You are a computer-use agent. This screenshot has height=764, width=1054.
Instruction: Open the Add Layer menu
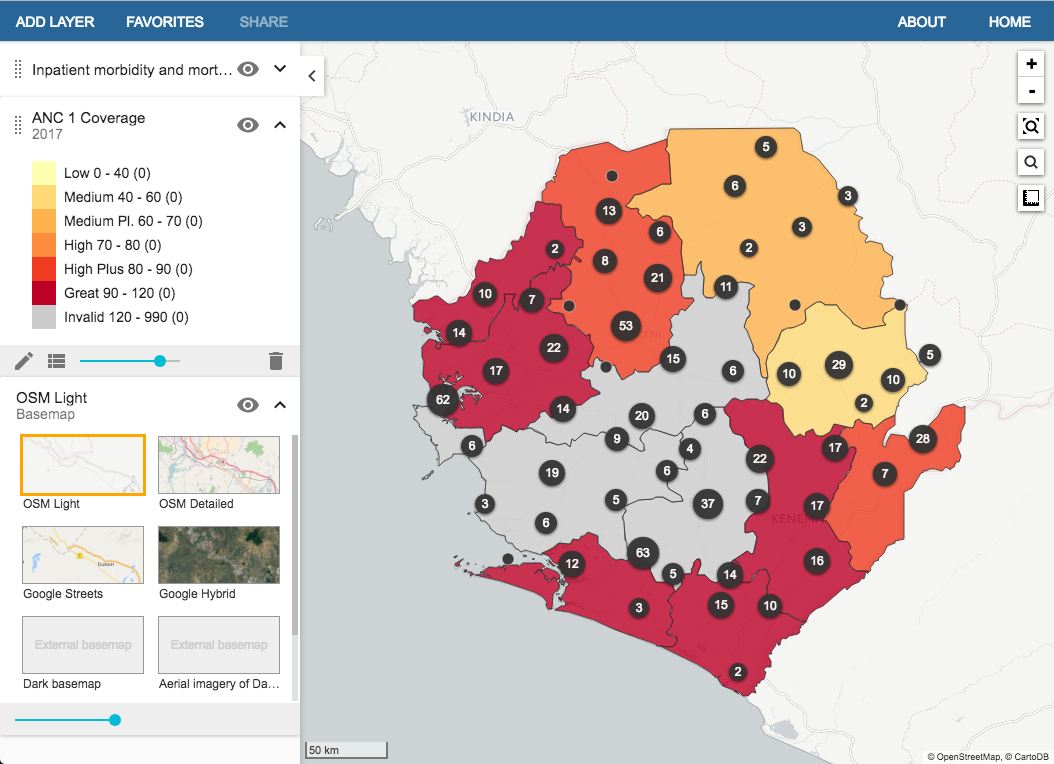[x=55, y=21]
